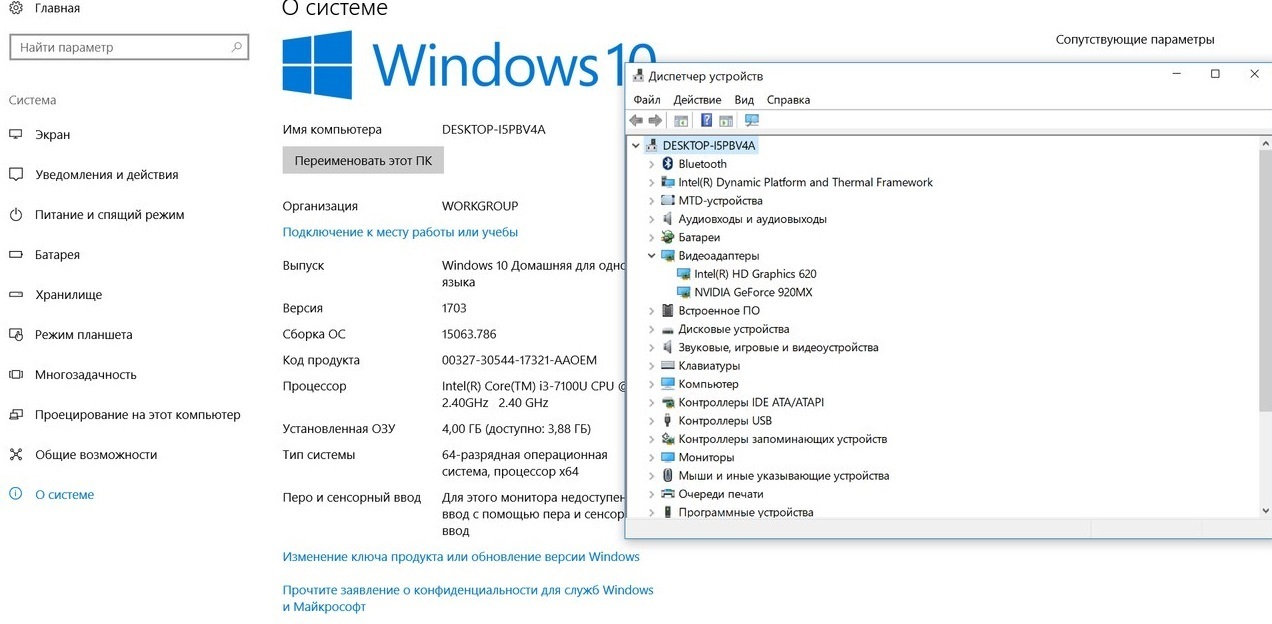1272x624 pixels.
Task: Click the Питание и спящий режим power icon
Action: tap(16, 215)
